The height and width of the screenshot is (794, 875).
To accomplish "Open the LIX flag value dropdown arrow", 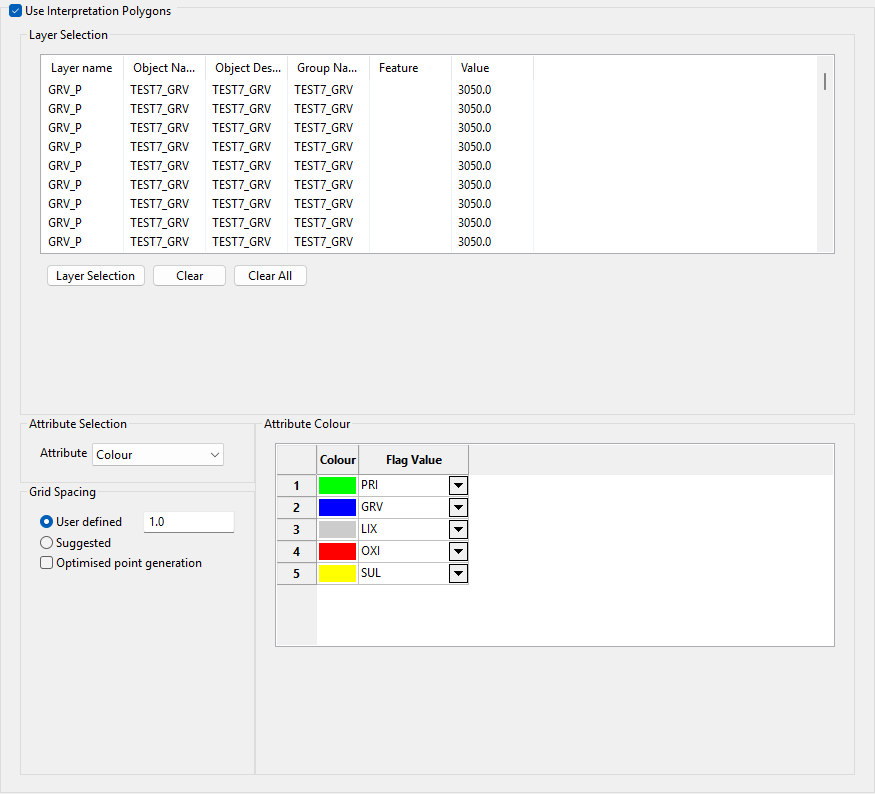I will (x=458, y=530).
